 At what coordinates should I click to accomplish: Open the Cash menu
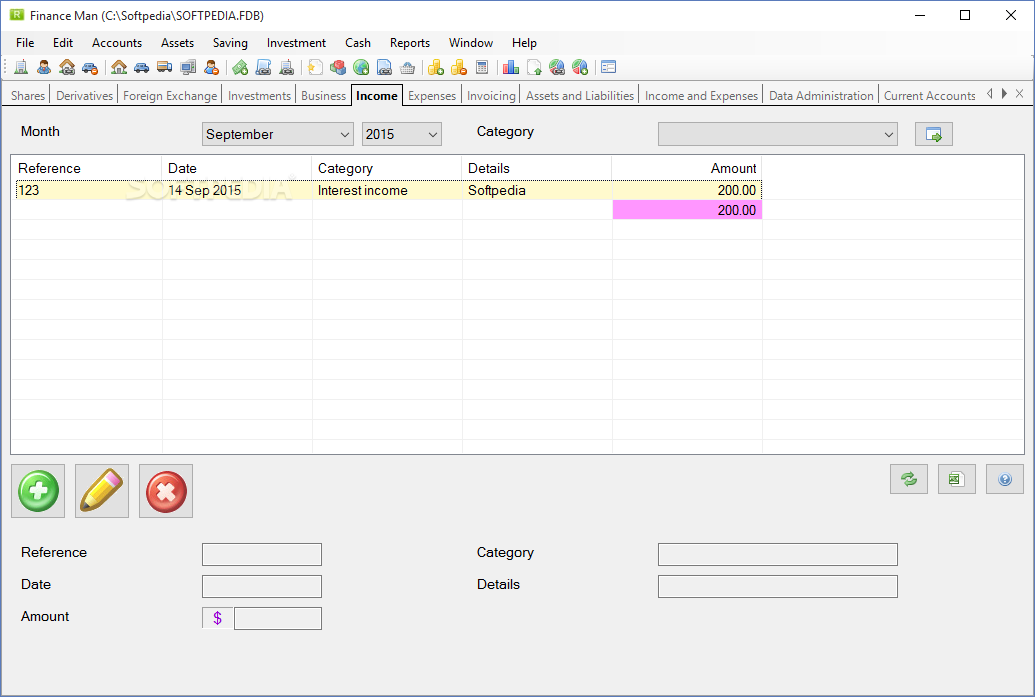coord(358,43)
